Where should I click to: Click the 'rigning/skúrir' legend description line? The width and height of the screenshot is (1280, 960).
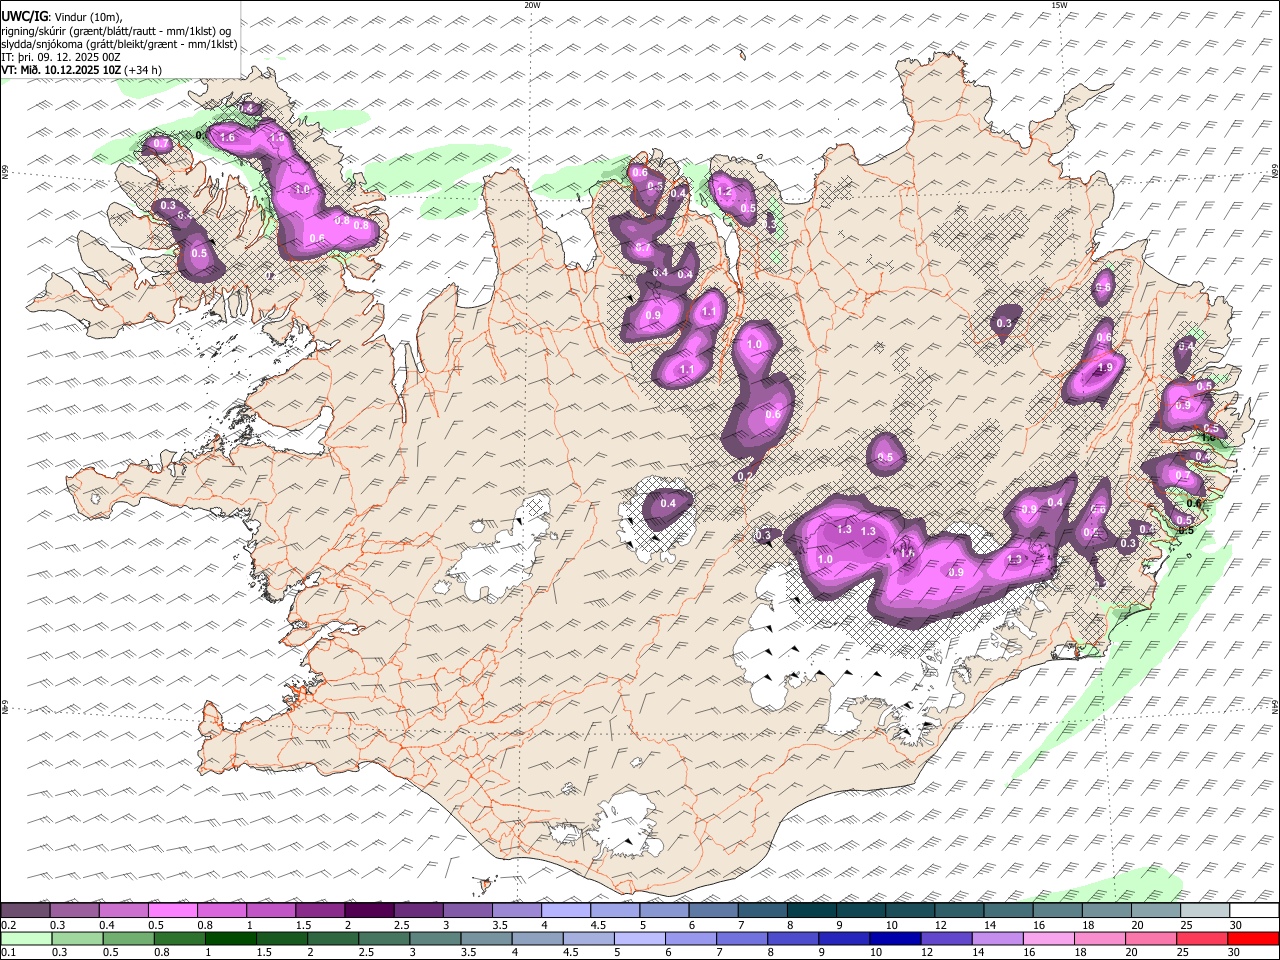116,31
